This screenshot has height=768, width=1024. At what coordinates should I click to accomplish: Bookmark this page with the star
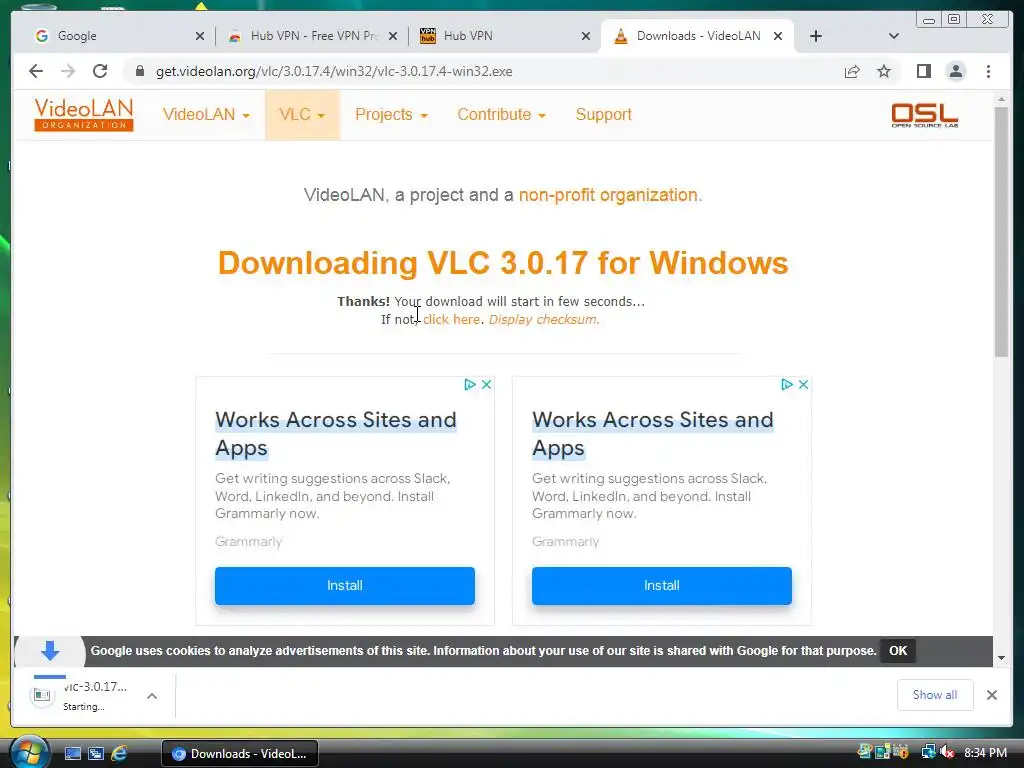click(x=884, y=71)
